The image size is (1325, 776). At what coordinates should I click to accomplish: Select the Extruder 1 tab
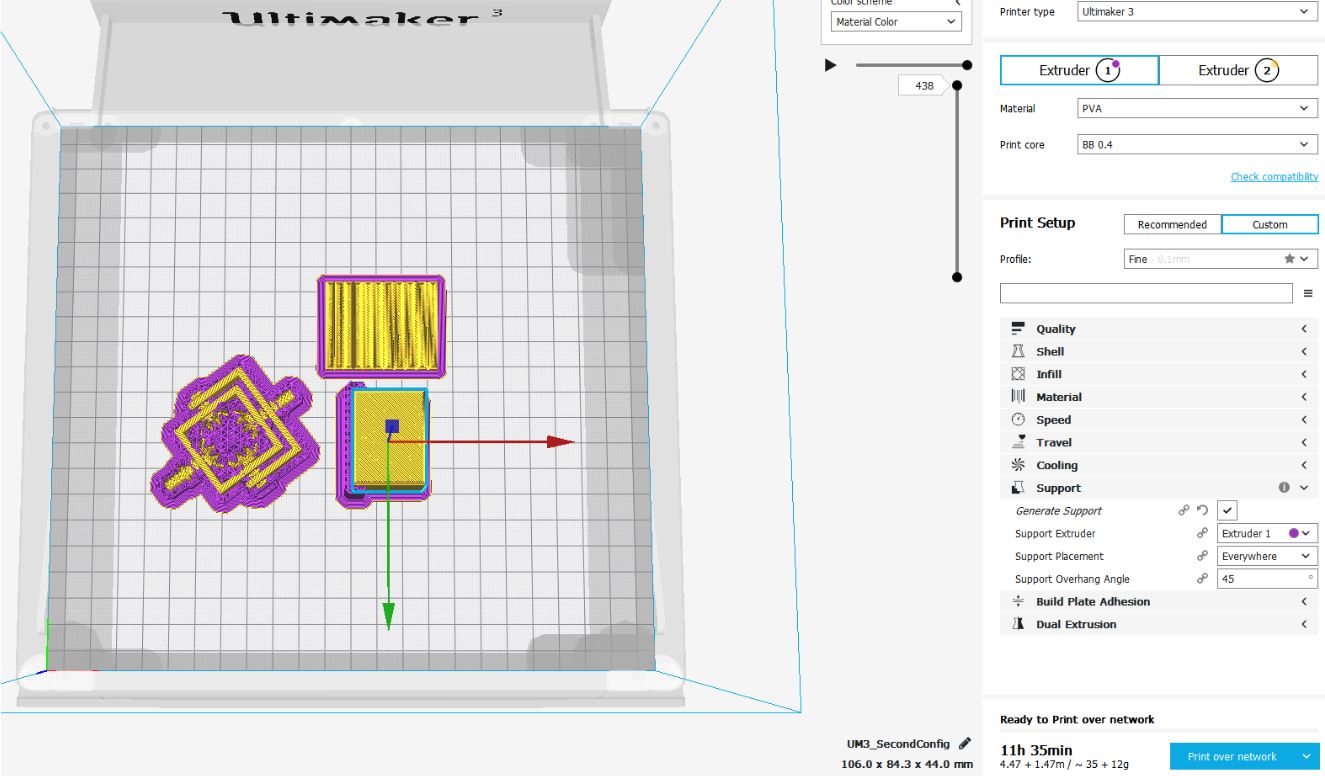1080,70
